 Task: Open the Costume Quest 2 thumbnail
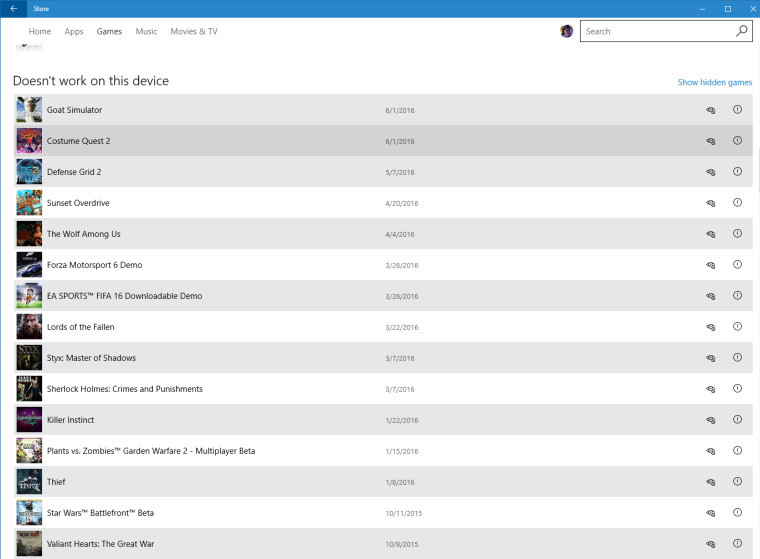[x=29, y=141]
